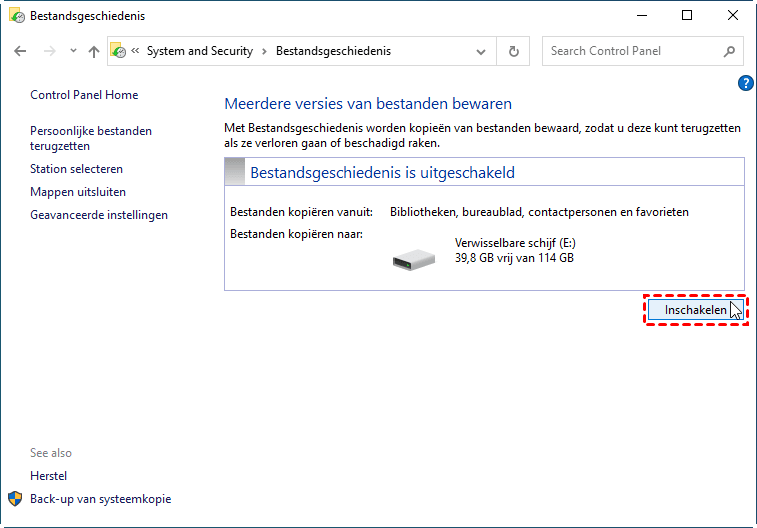
Task: Go to Mappen uitsluiten
Action: [78, 192]
